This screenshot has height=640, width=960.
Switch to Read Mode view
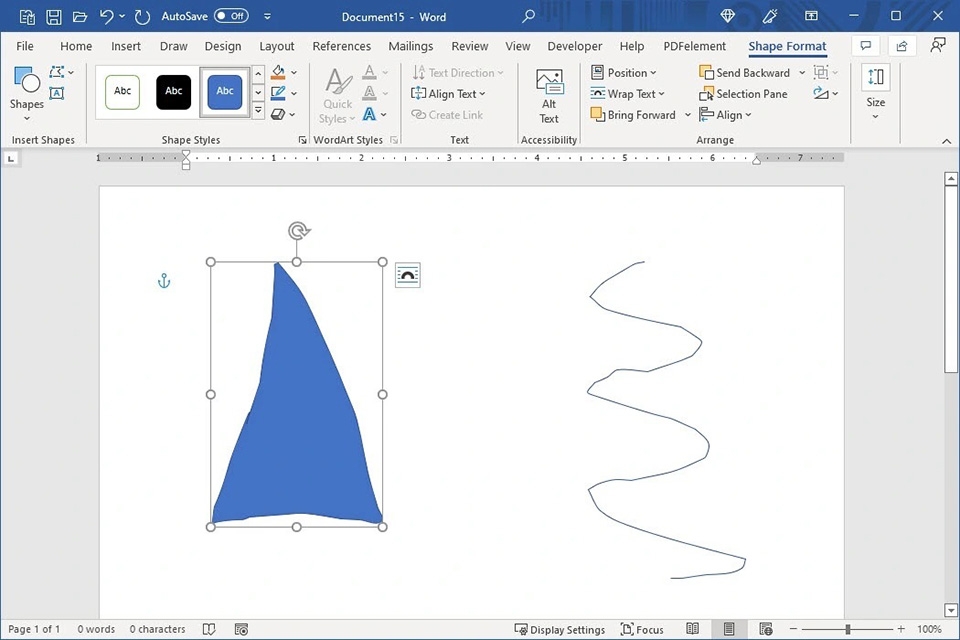coord(693,629)
